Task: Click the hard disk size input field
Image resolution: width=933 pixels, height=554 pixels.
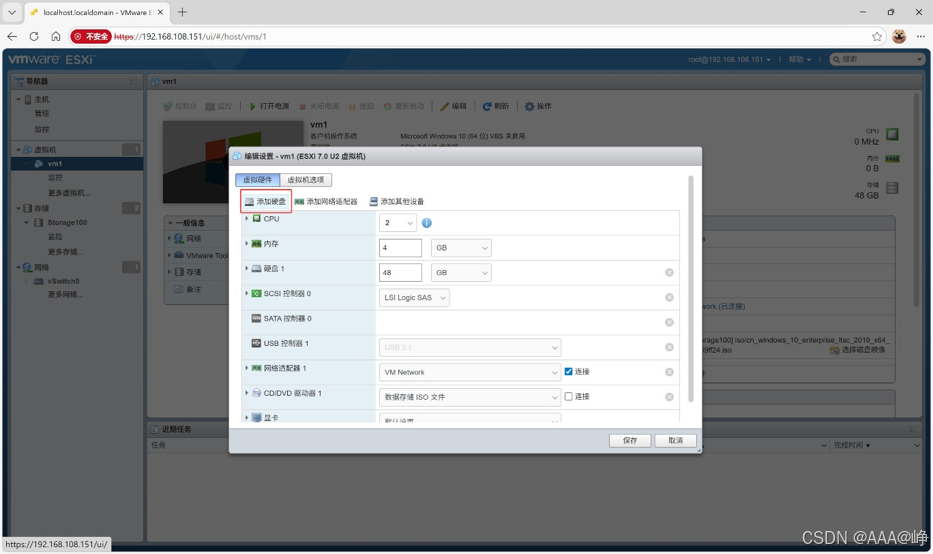Action: [400, 273]
